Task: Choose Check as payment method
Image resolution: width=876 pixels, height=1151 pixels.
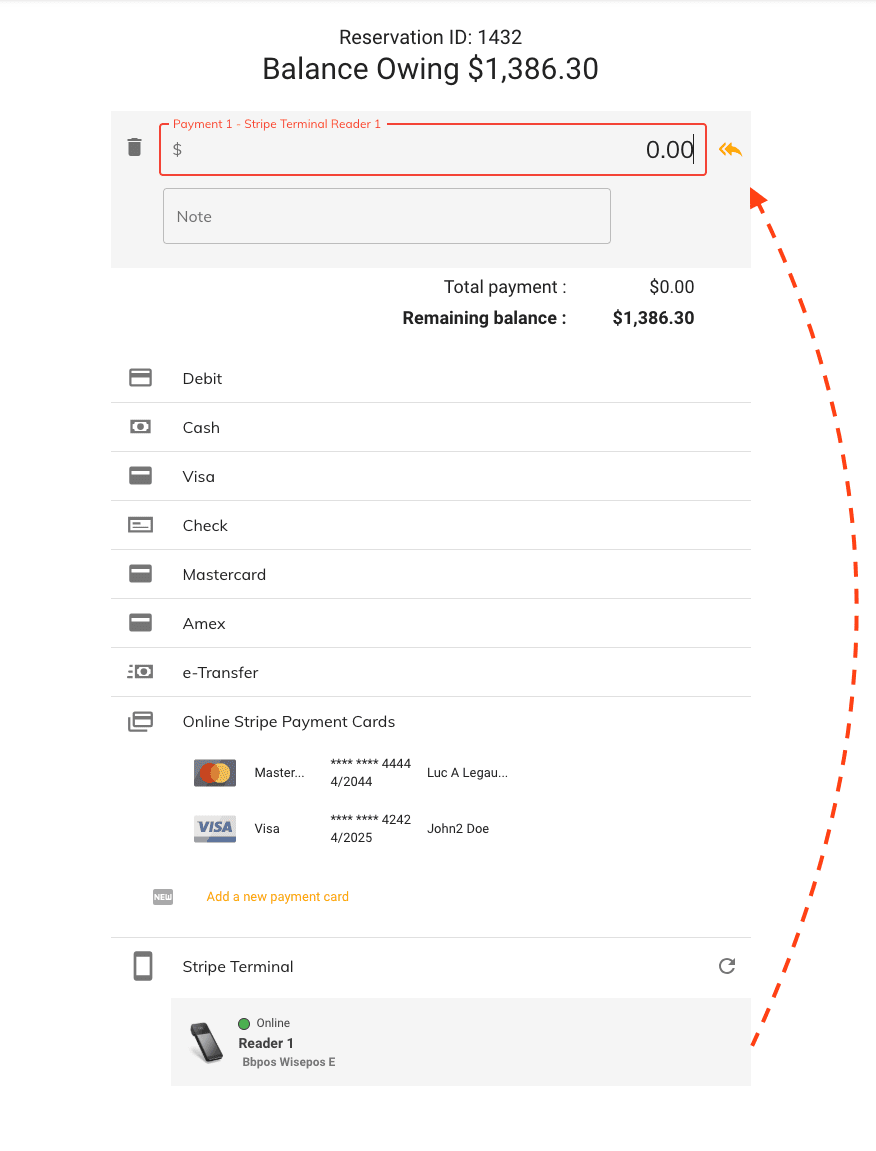Action: coord(431,526)
